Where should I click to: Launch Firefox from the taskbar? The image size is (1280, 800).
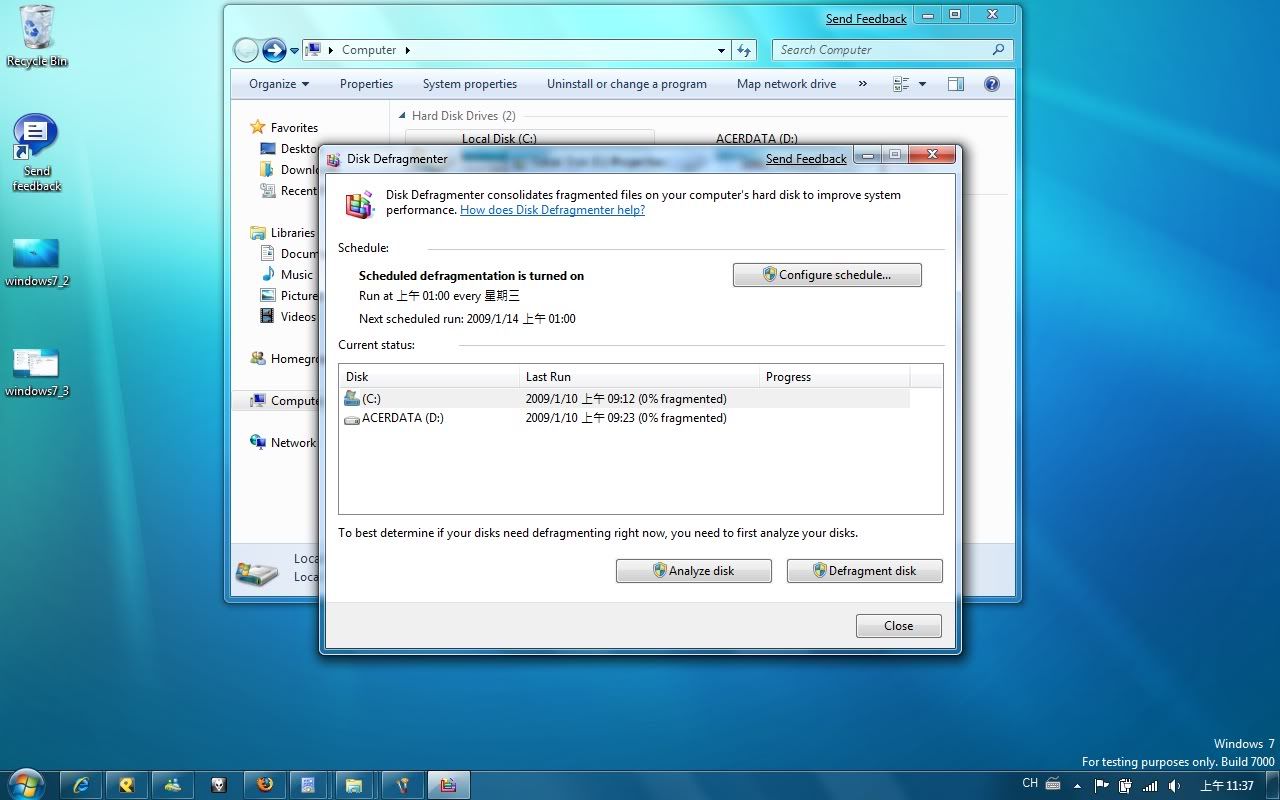pos(264,785)
